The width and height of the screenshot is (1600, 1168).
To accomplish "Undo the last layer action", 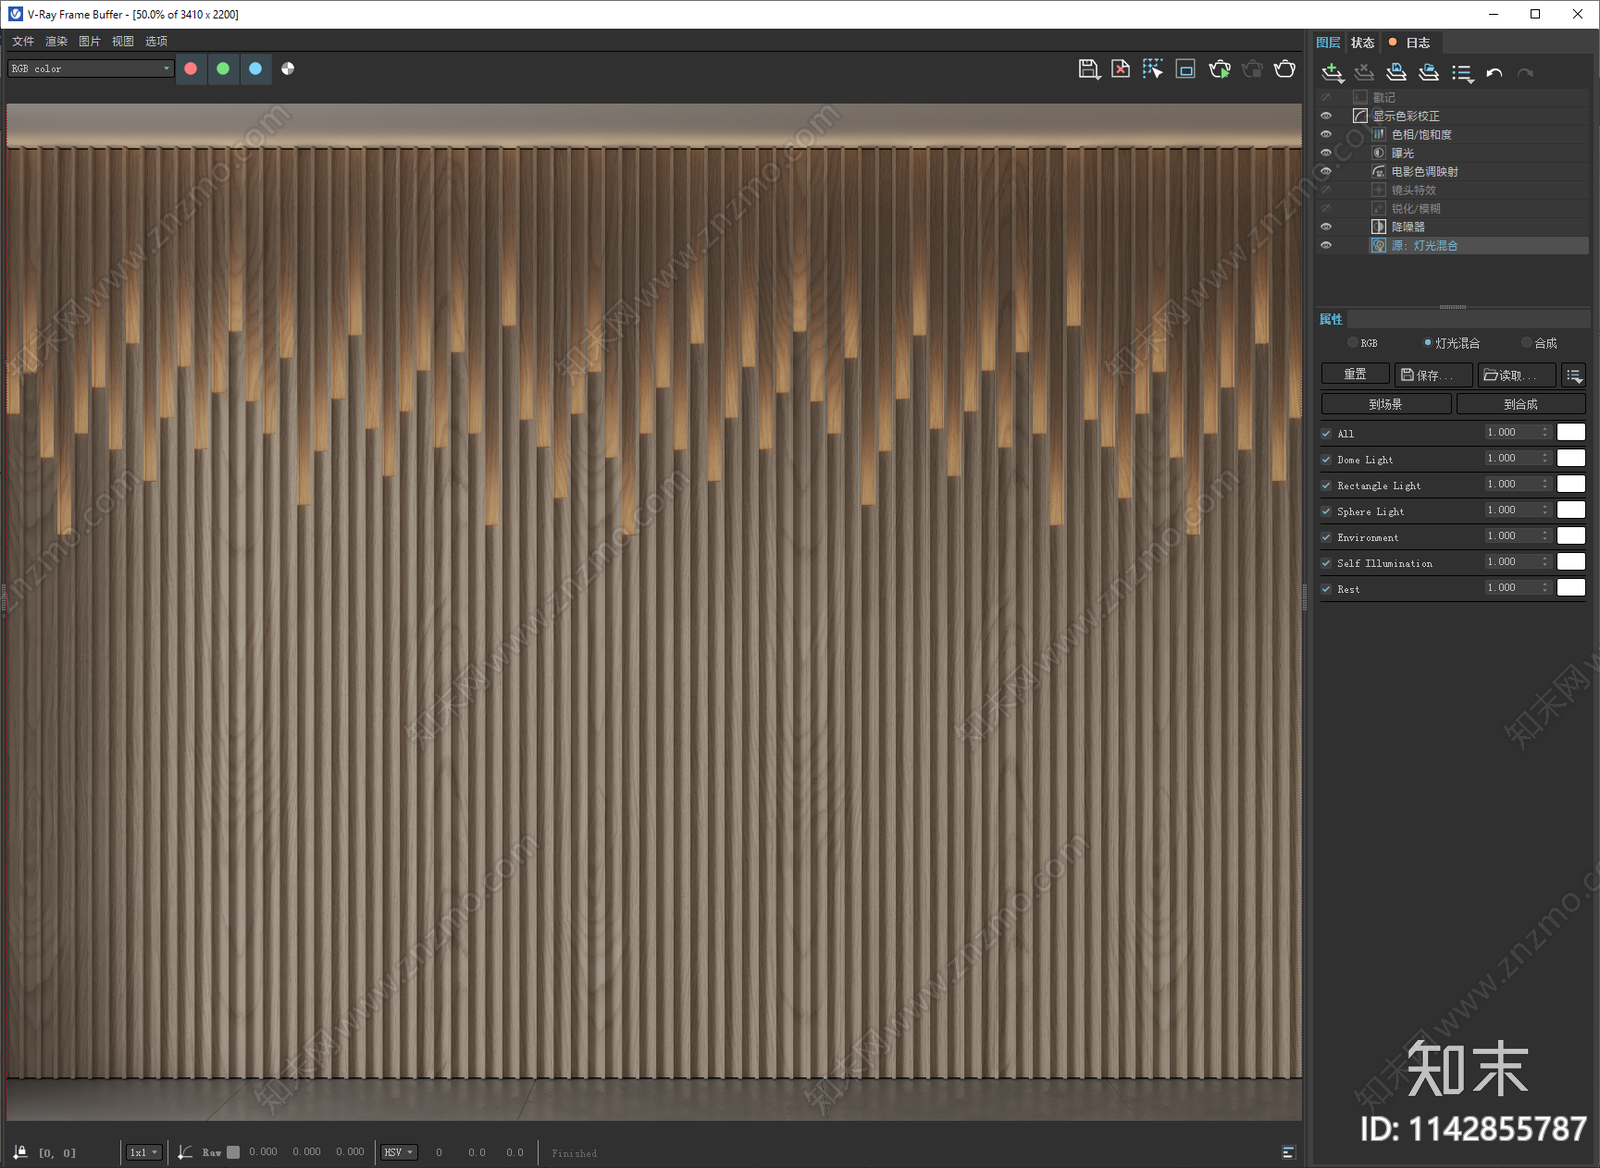I will 1494,73.
